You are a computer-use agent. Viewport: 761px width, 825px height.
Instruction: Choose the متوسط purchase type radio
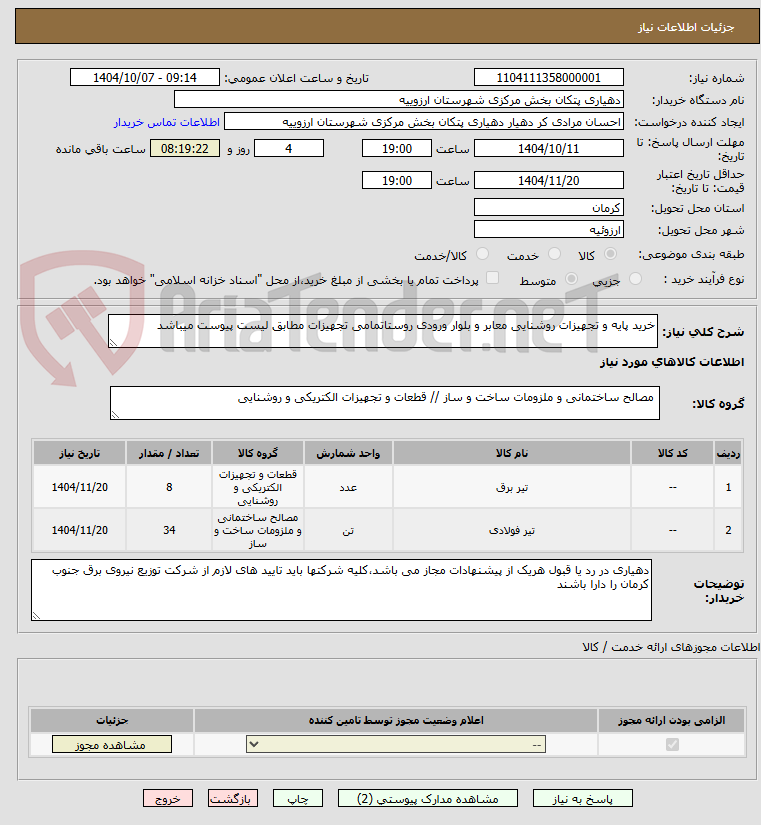[571, 279]
